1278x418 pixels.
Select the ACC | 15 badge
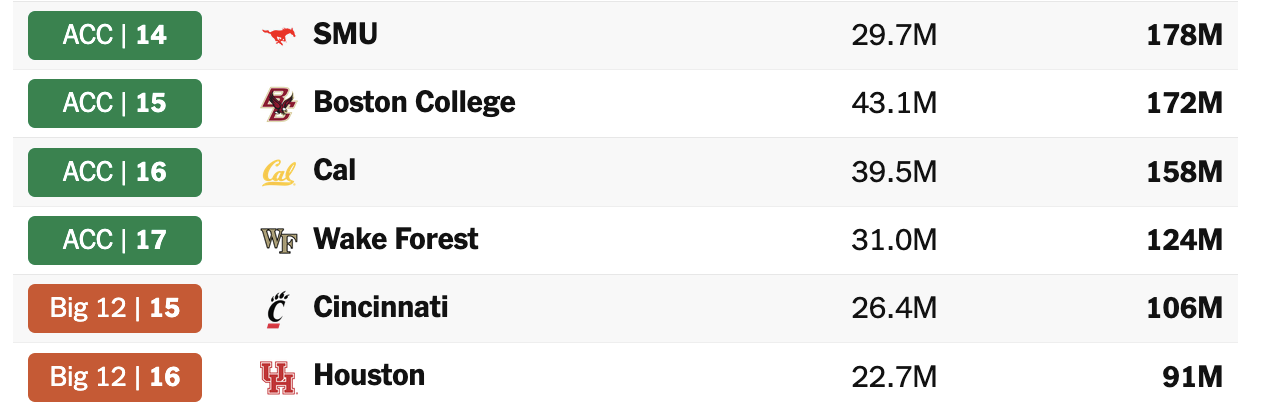pyautogui.click(x=115, y=104)
